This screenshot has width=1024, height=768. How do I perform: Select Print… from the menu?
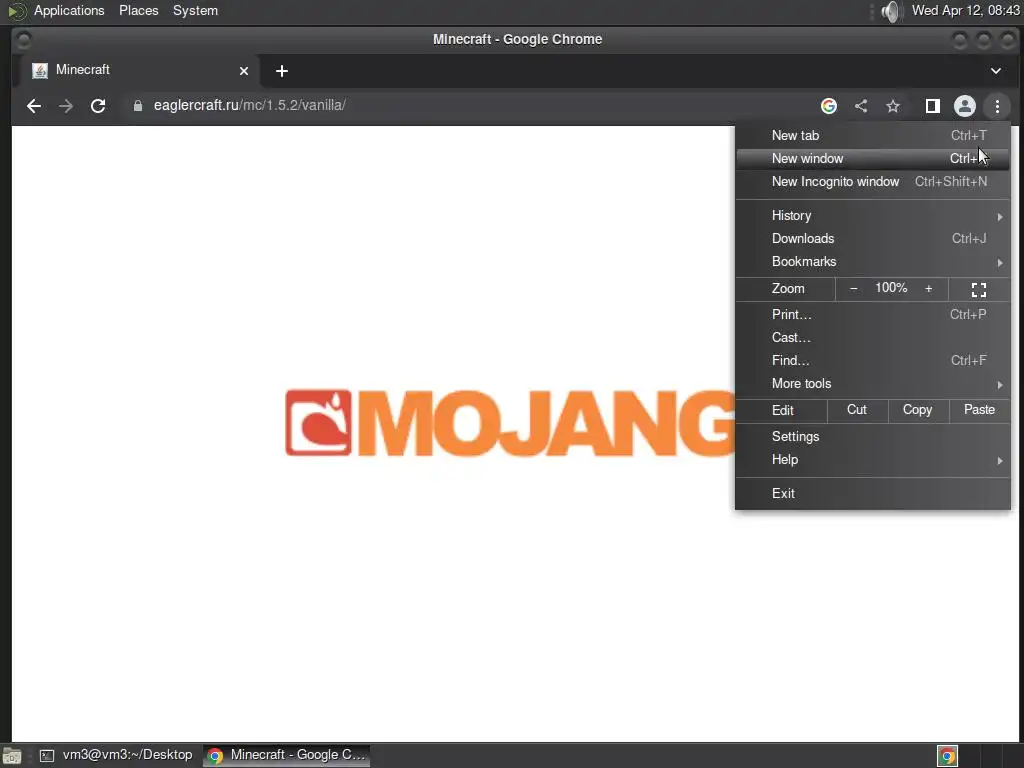tap(872, 314)
